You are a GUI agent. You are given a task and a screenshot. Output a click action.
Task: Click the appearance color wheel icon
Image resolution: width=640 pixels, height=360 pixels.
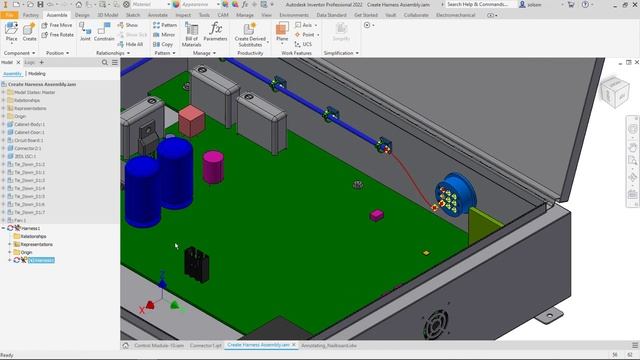(176, 4)
